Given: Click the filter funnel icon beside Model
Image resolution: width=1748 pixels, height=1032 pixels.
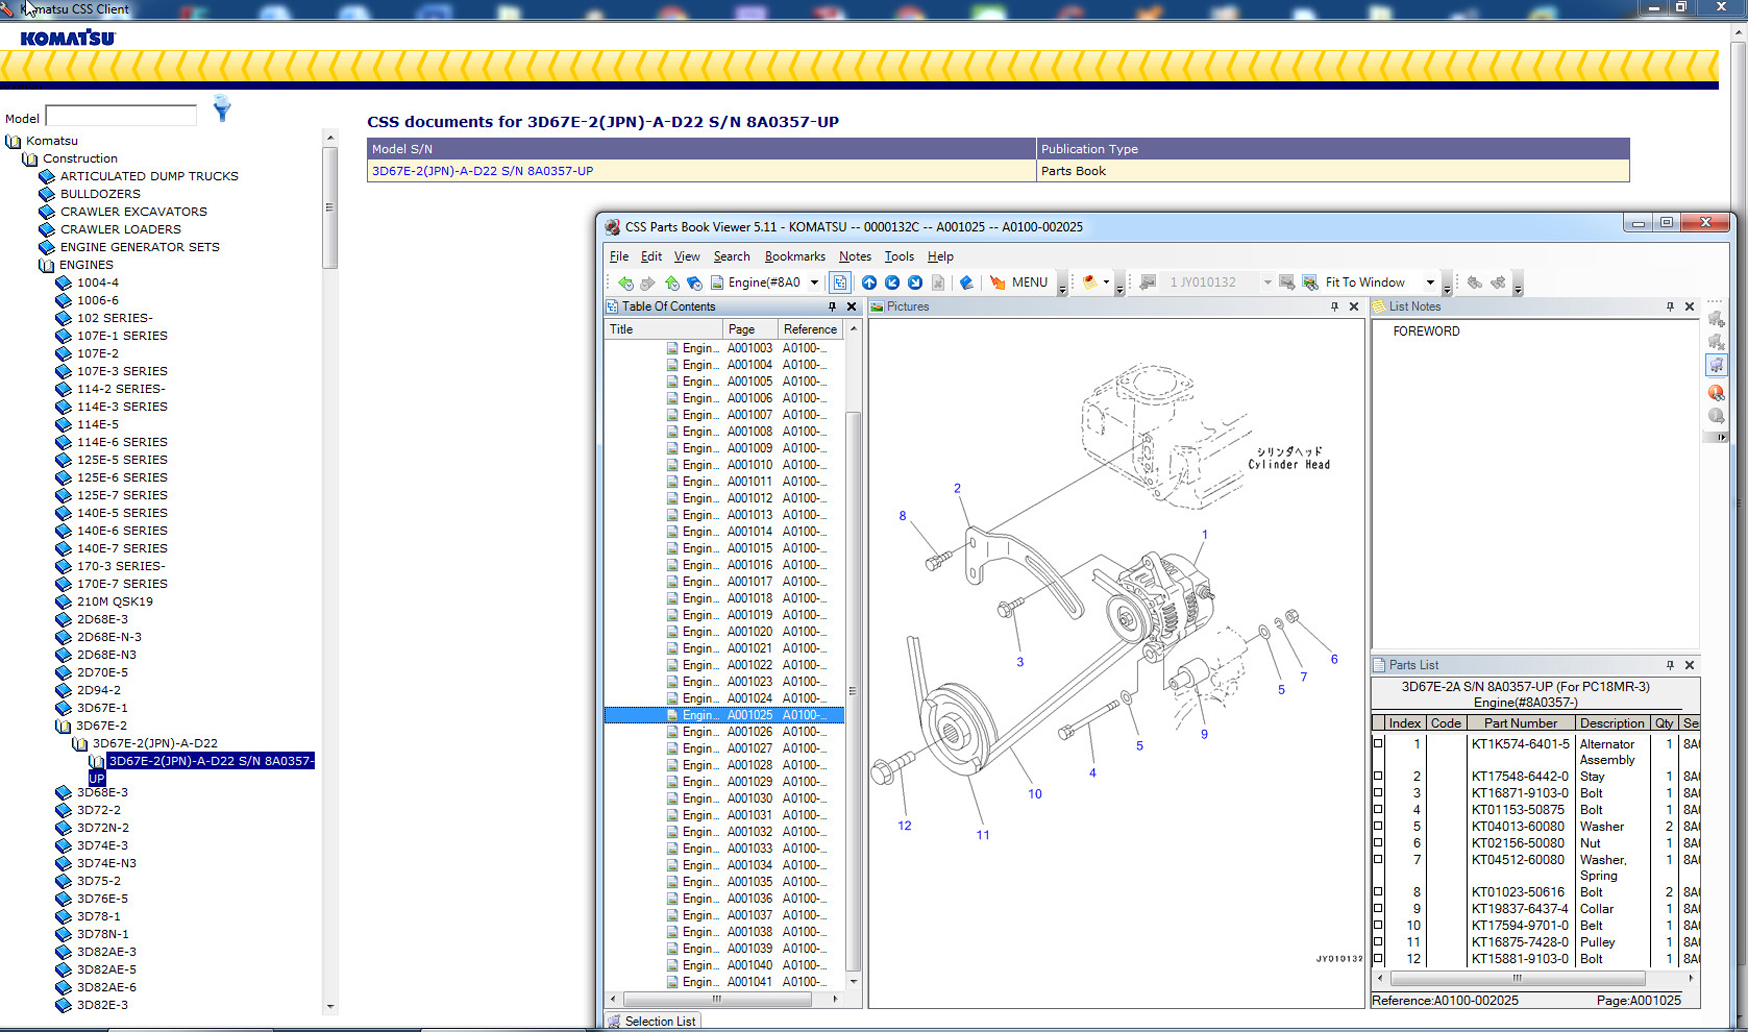Looking at the screenshot, I should click(x=222, y=109).
